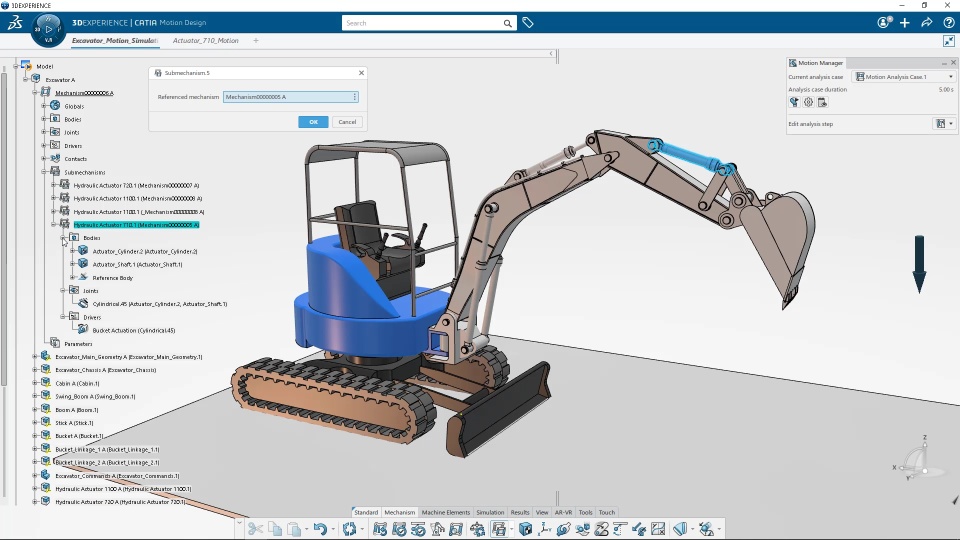This screenshot has width=960, height=540.
Task: Open the Machine Elements toolbar tab
Action: [446, 512]
